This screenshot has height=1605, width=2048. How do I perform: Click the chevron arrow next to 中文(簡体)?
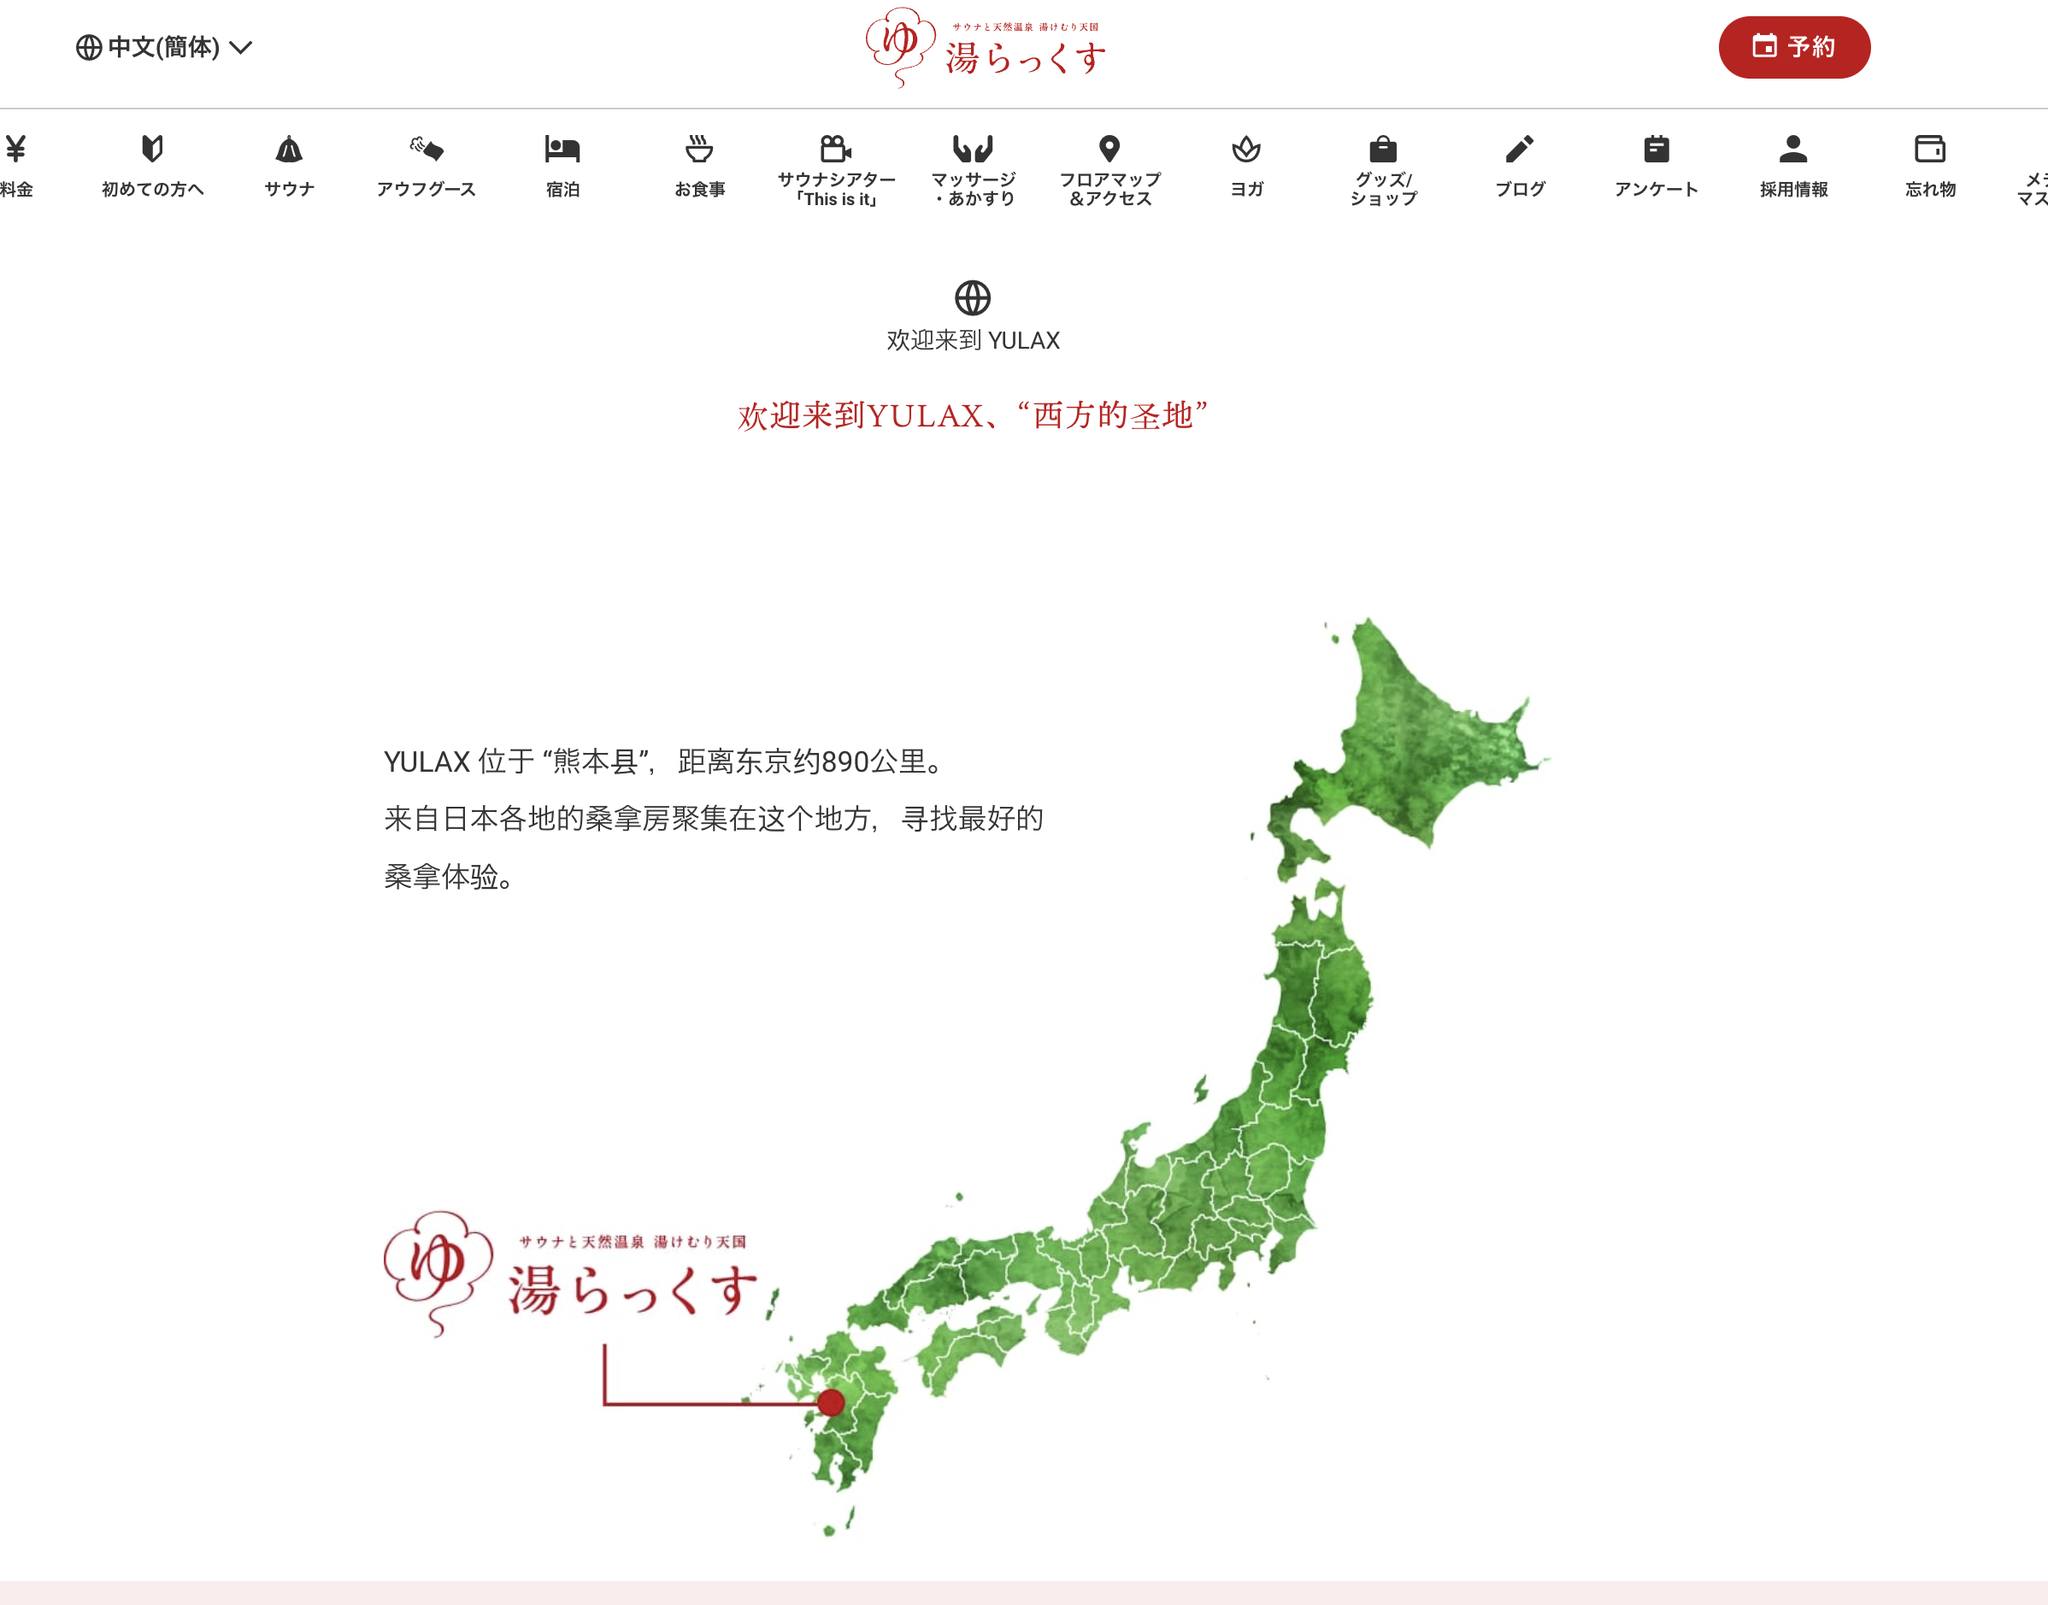[241, 47]
